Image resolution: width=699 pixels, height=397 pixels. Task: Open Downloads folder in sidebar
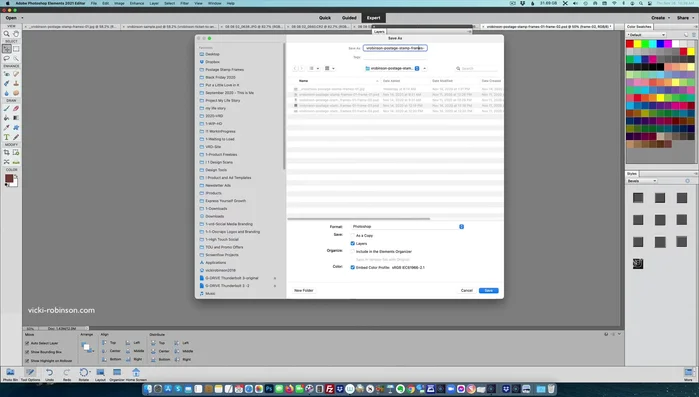(x=214, y=216)
